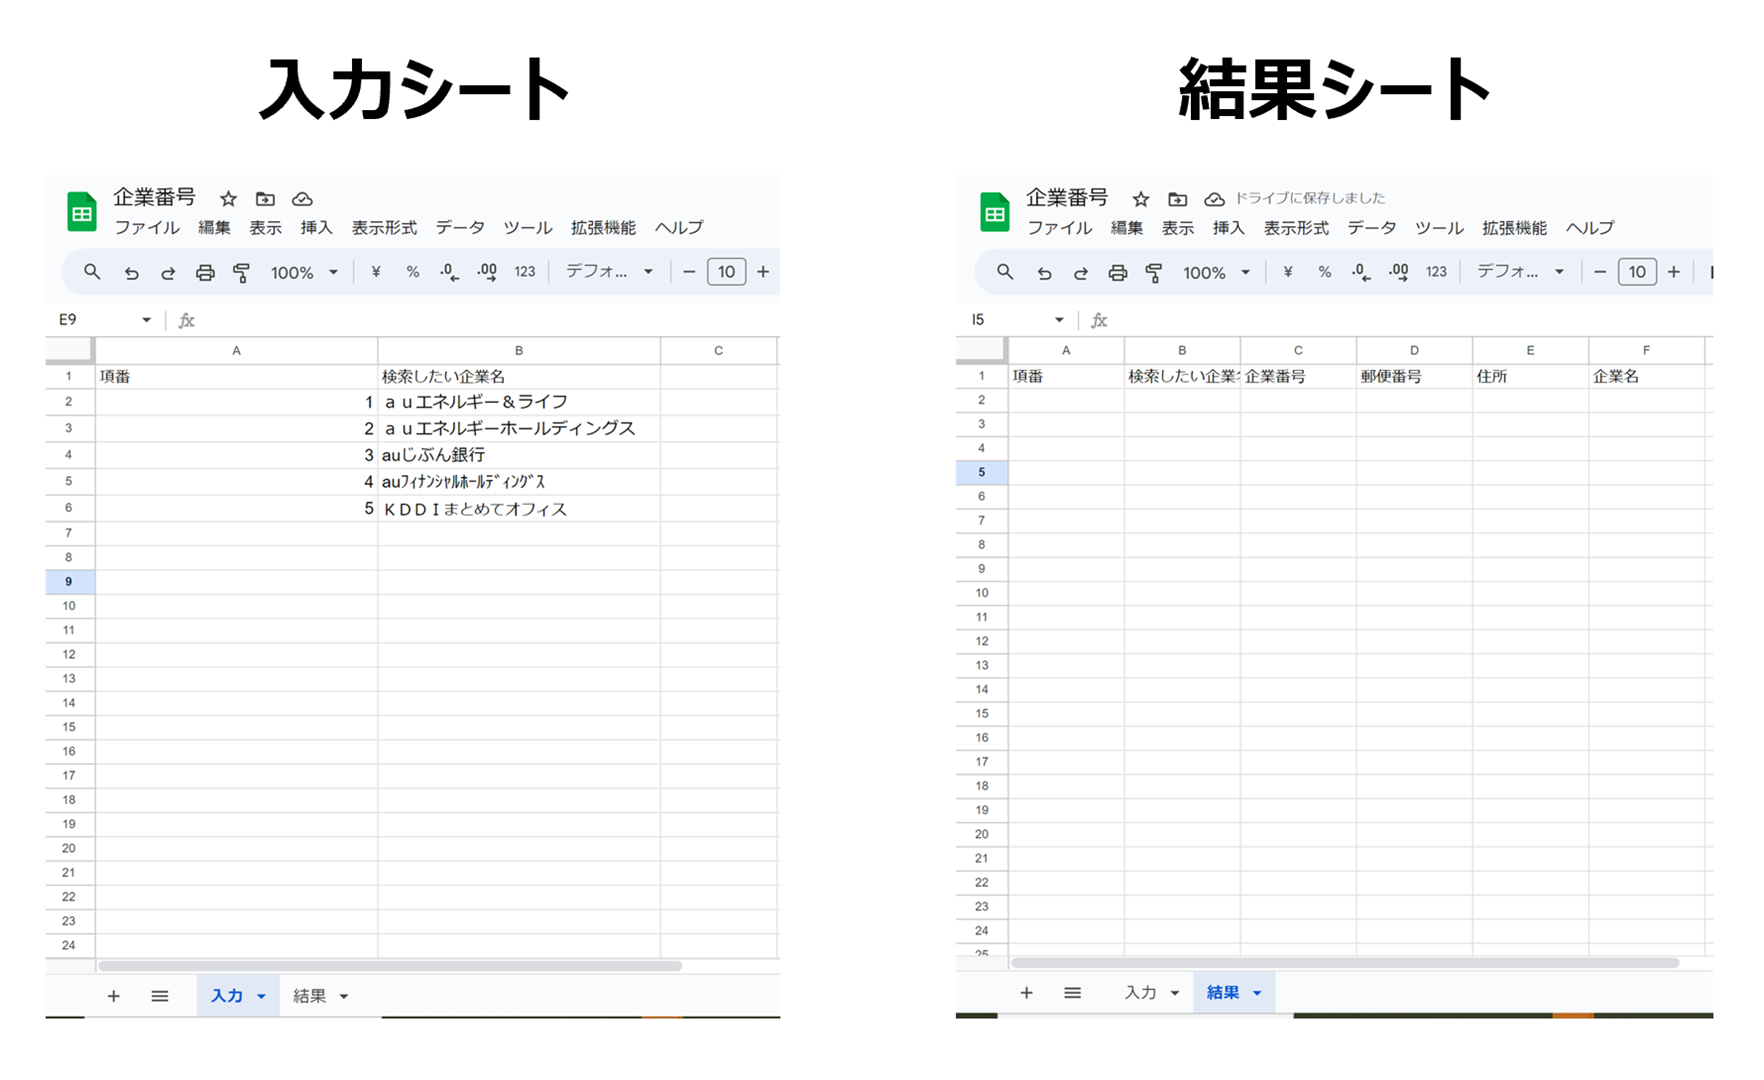Image resolution: width=1764 pixels, height=1080 pixels.
Task: Open the デフォ... font dropdown in 入力シート
Action: coord(609,272)
